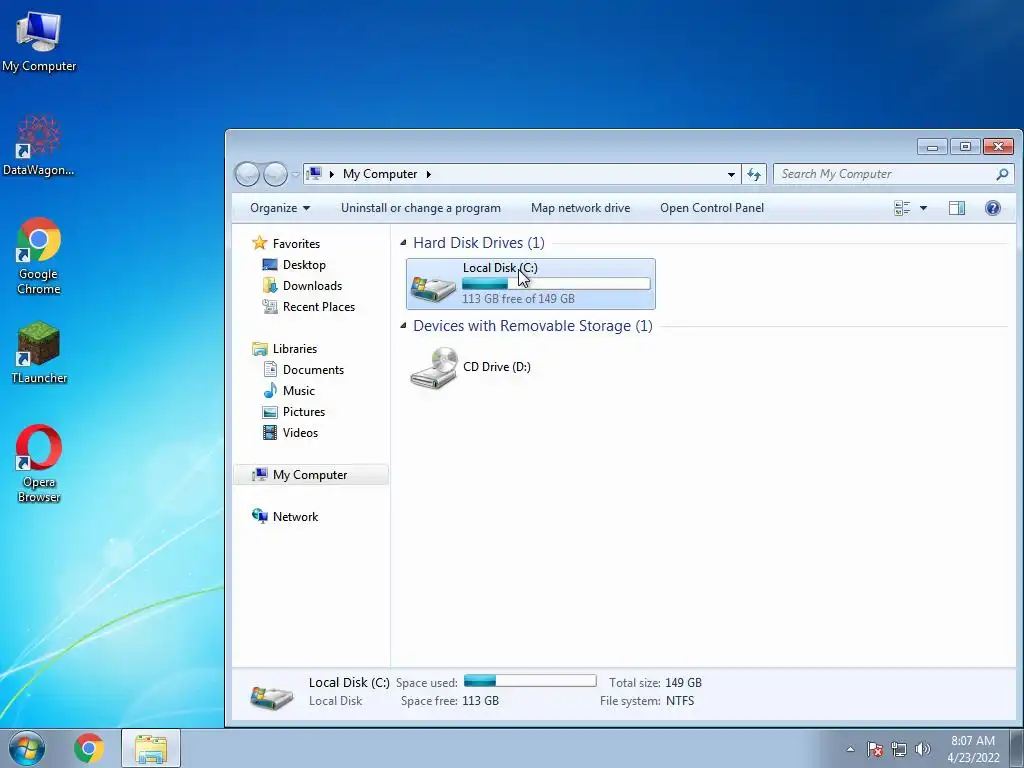Click Space free 113 GB value
Screen dimensions: 1024x768
pyautogui.click(x=480, y=701)
